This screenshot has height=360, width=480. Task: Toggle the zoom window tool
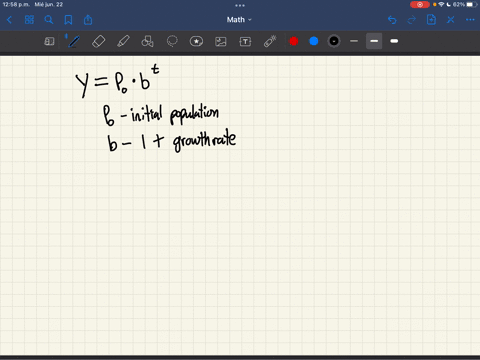tap(49, 41)
